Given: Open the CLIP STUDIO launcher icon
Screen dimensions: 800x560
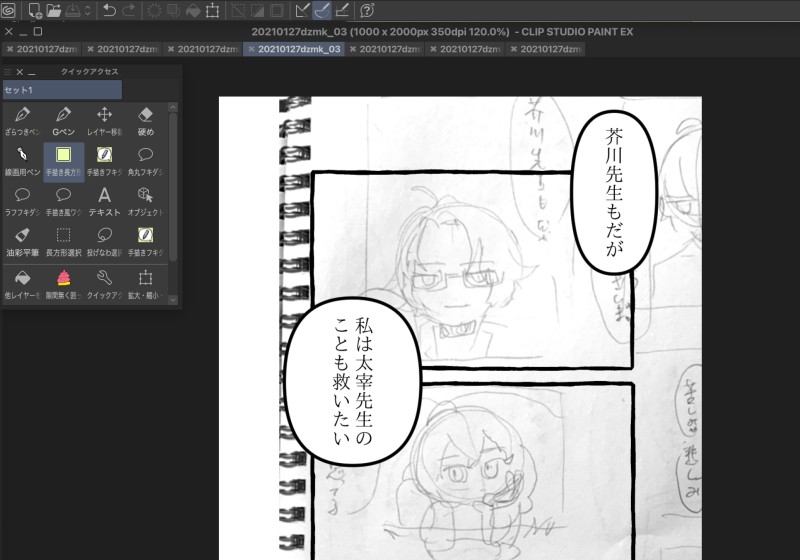Looking at the screenshot, I should coord(8,10).
